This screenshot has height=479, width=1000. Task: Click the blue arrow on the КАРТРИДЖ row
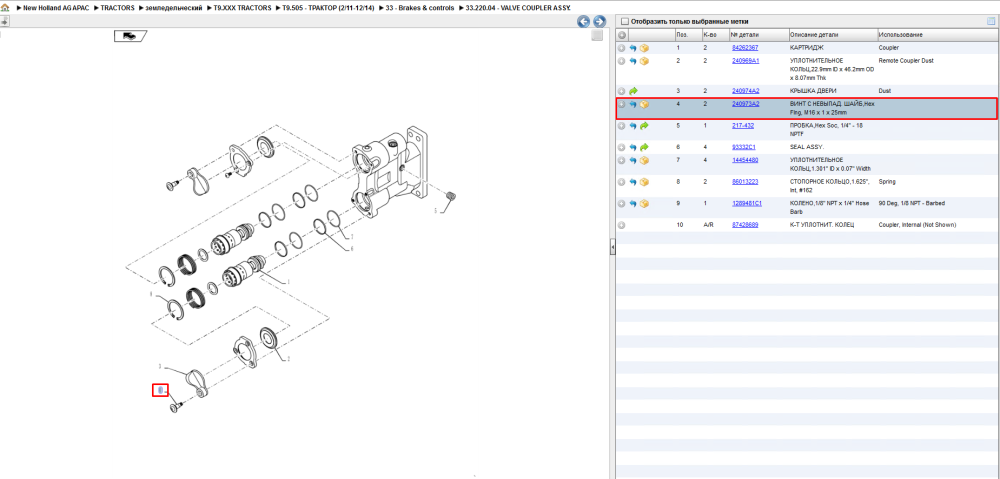(x=633, y=48)
